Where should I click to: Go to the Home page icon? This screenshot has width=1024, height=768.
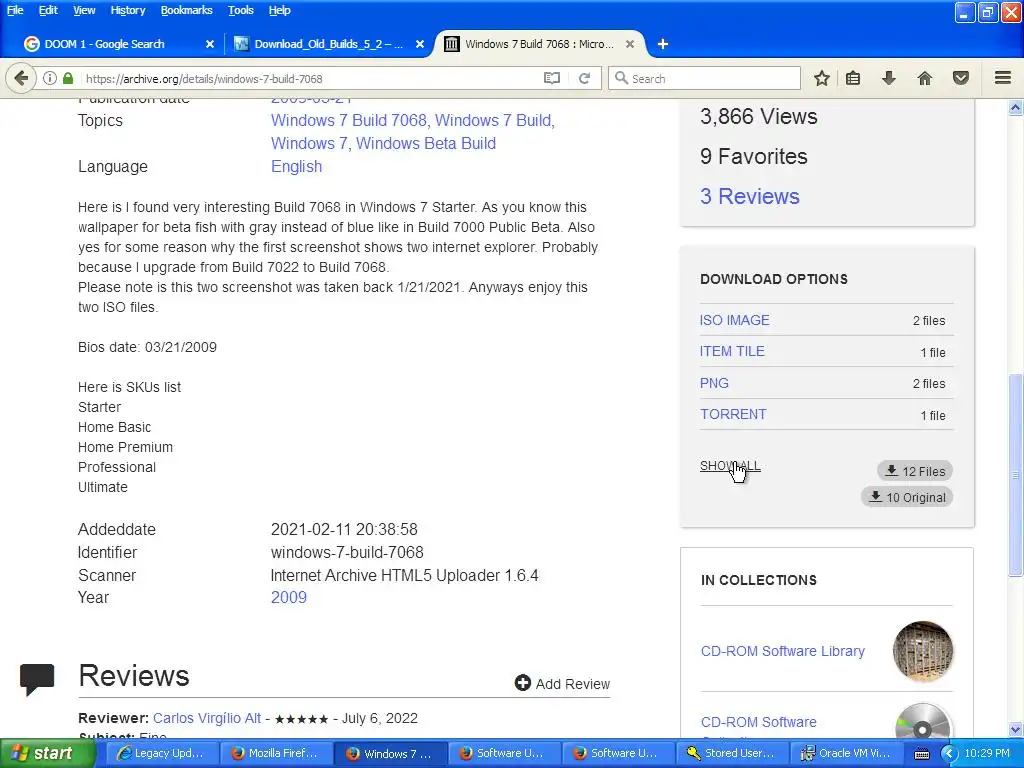click(925, 78)
